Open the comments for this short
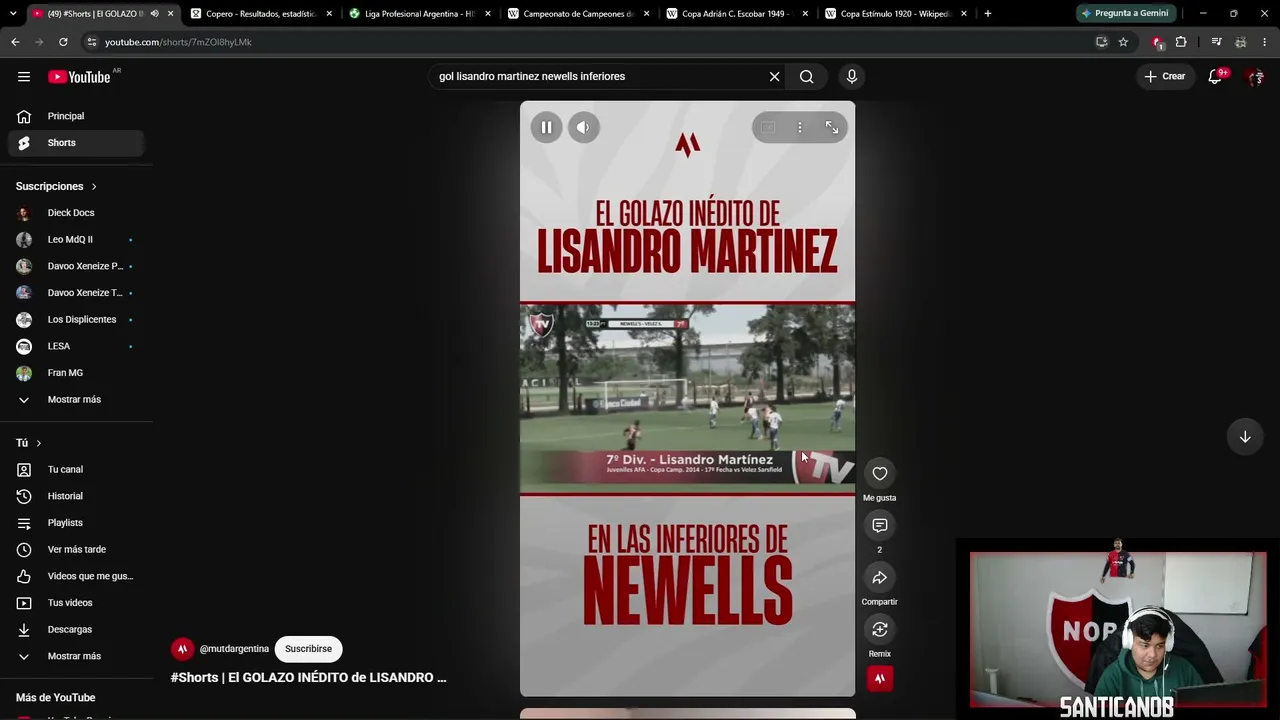This screenshot has height=720, width=1280. pos(880,526)
